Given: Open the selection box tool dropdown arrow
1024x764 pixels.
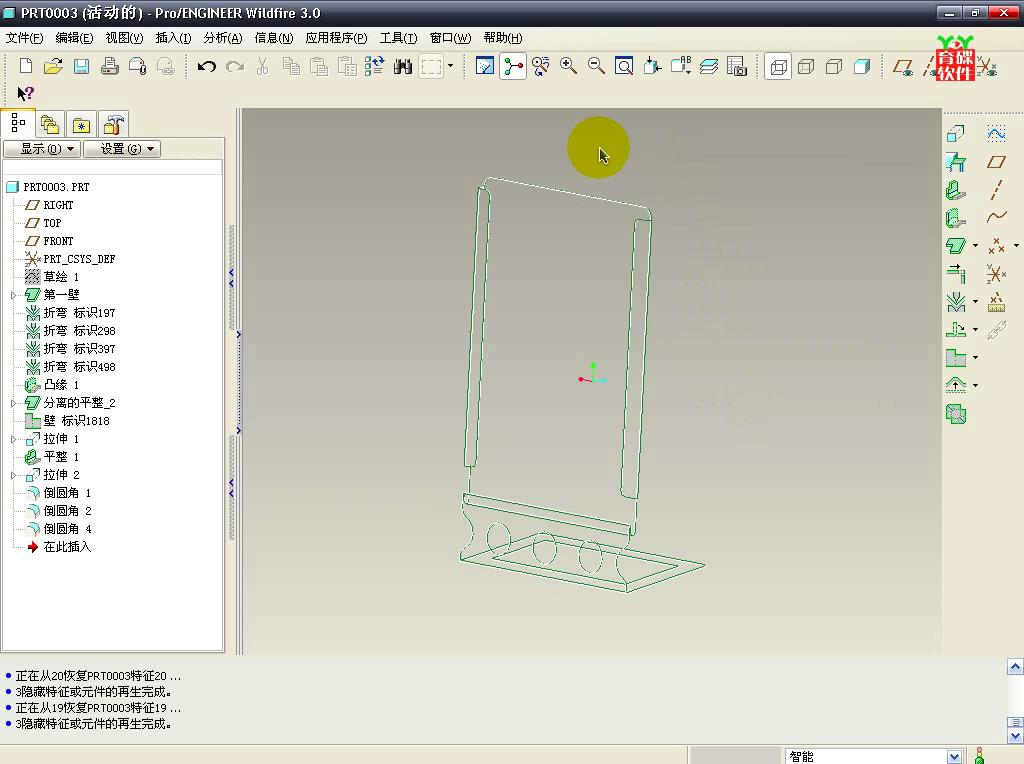Looking at the screenshot, I should pos(450,66).
